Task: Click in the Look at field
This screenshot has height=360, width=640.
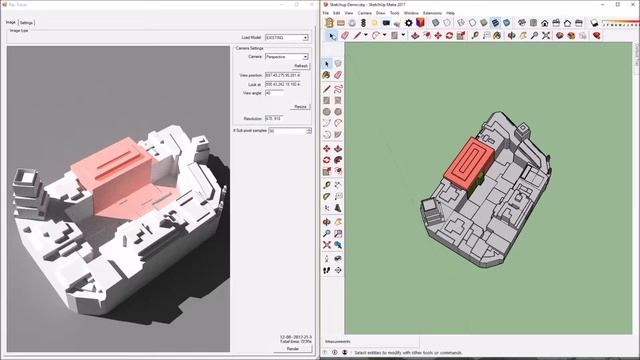Action: (x=283, y=84)
